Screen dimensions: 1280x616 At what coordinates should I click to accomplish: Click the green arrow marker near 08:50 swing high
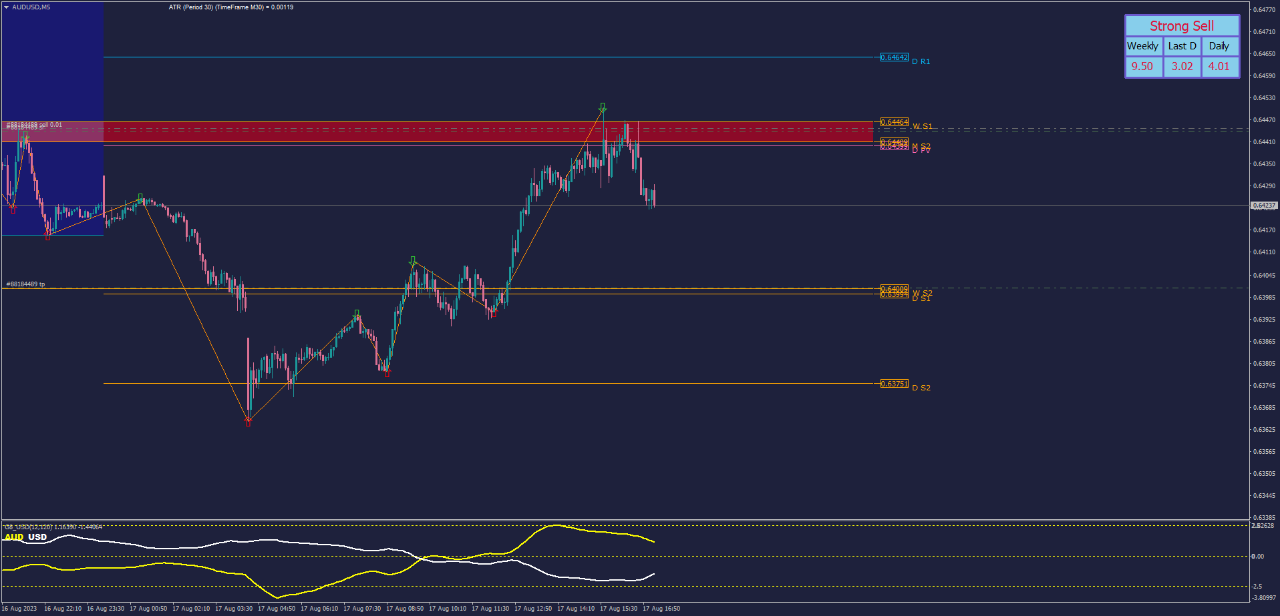412,260
